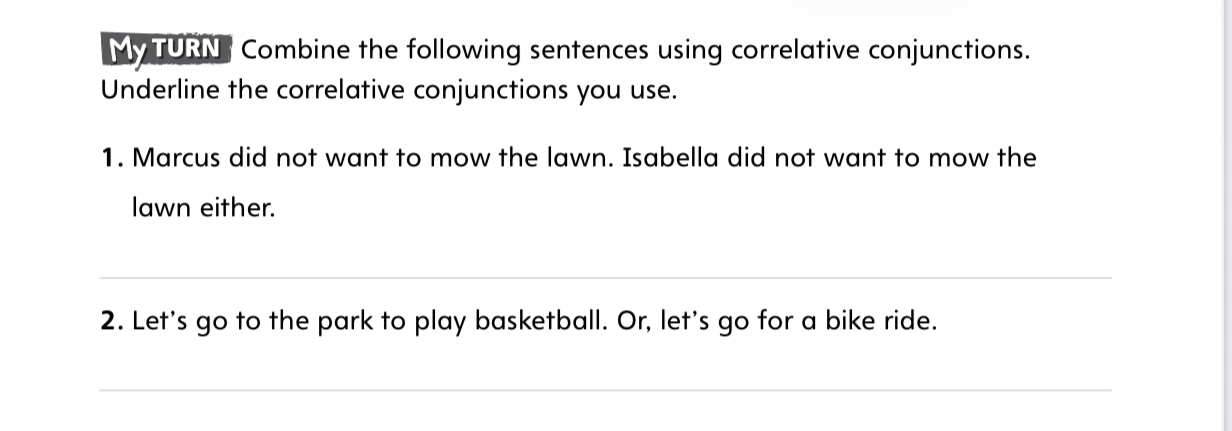Click the capitalized Let's starting sentence 2
Screen dimensions: 1232x431
(156, 323)
